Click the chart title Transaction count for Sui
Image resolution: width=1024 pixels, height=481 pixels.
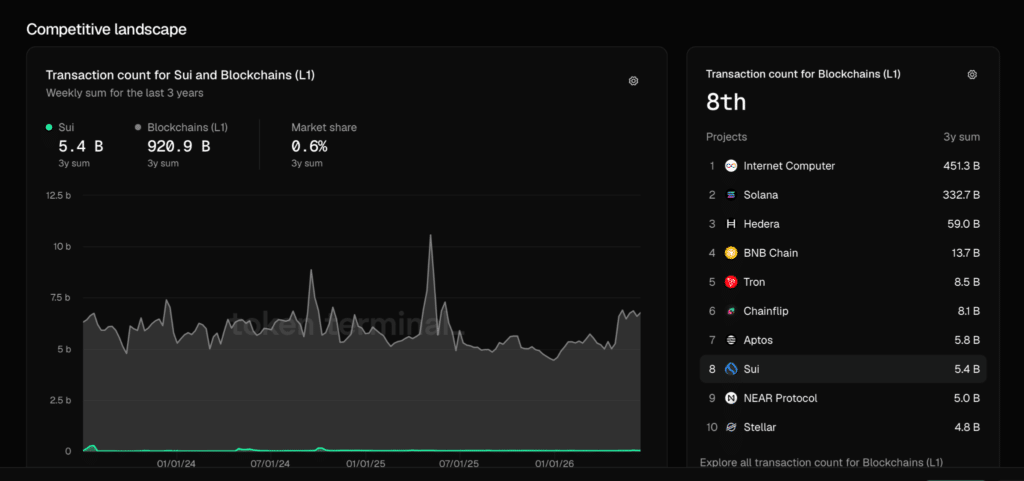point(180,75)
